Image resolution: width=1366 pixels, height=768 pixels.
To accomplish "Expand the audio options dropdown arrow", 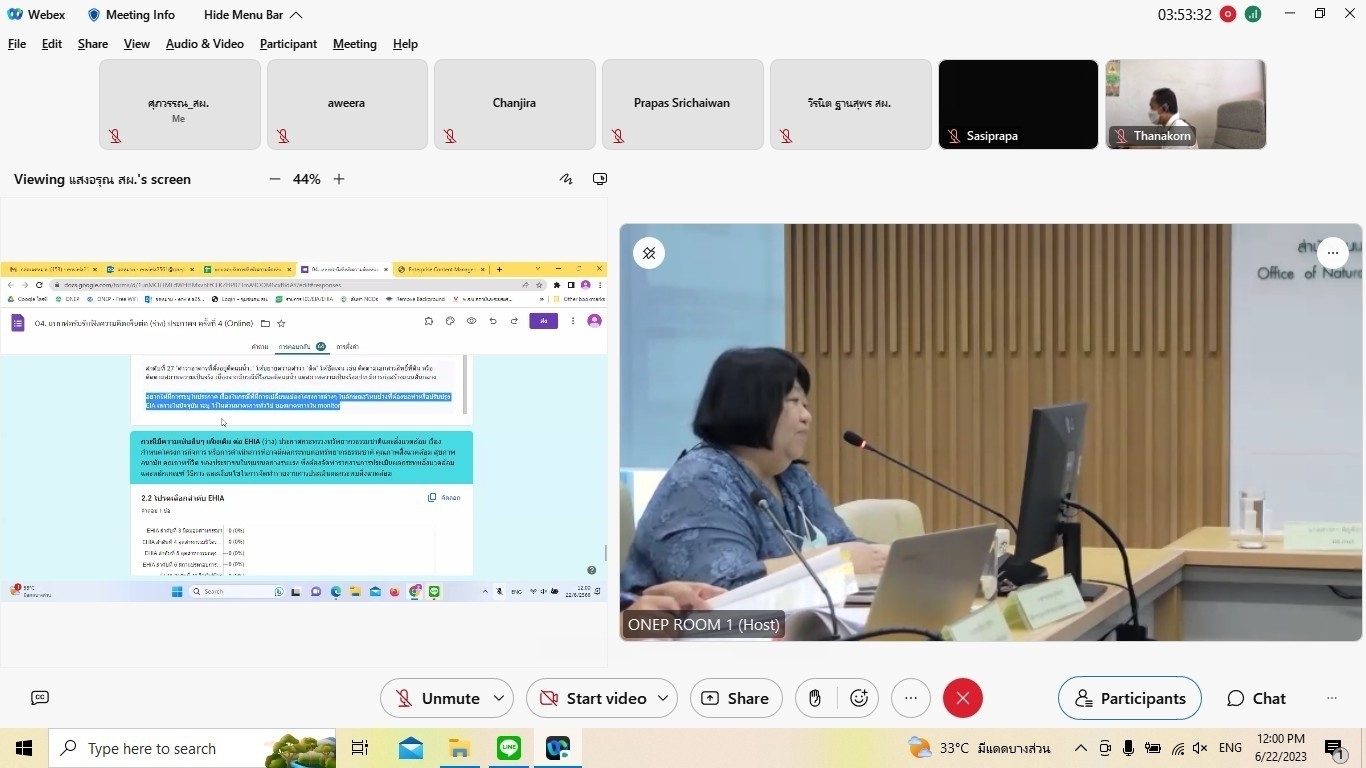I will [499, 698].
